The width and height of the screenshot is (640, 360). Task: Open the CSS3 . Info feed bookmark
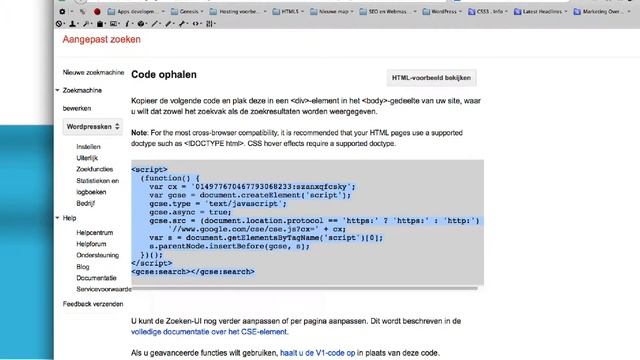point(487,11)
